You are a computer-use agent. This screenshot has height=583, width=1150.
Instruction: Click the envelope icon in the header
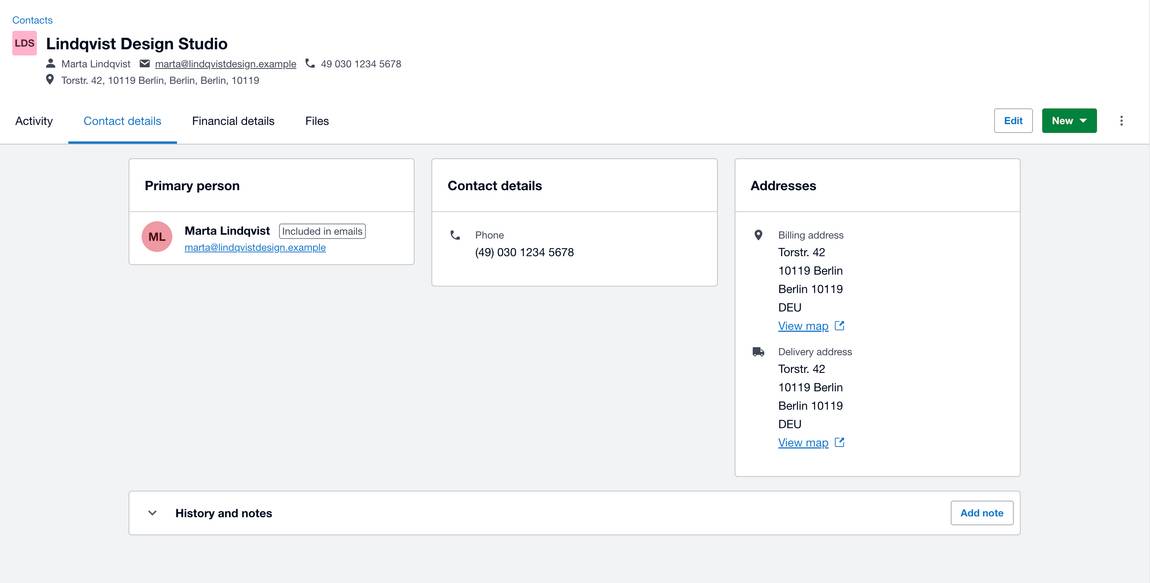pos(144,64)
